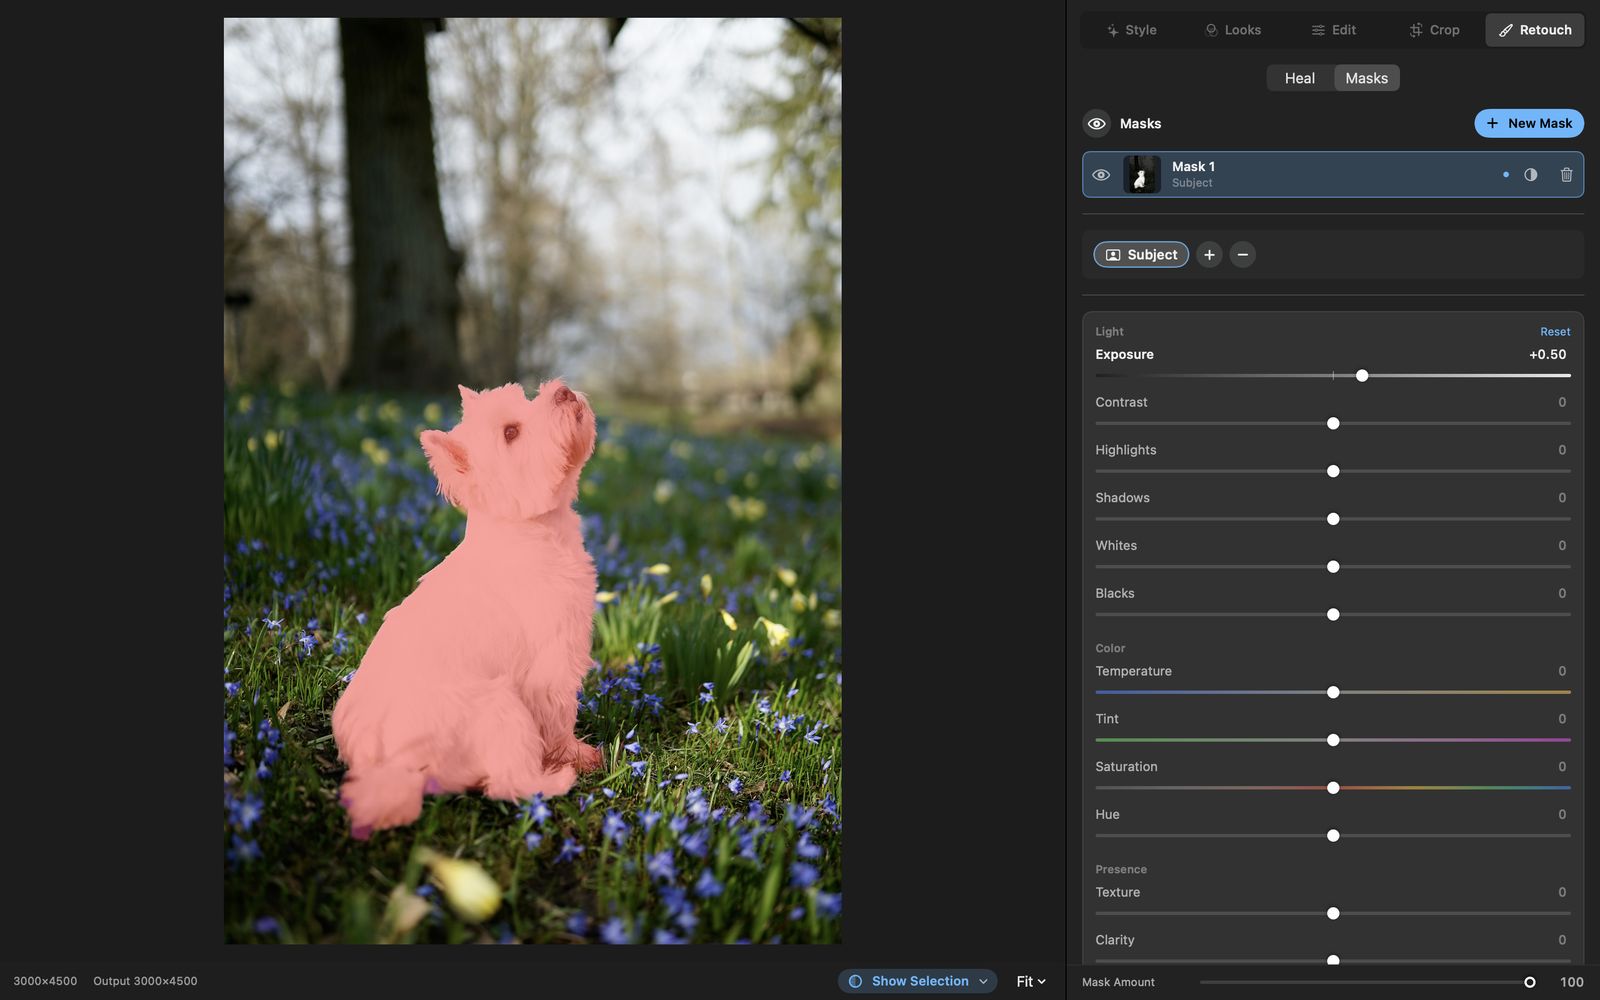Viewport: 1600px width, 1000px height.
Task: Click the Exposure slider handle
Action: 1362,376
